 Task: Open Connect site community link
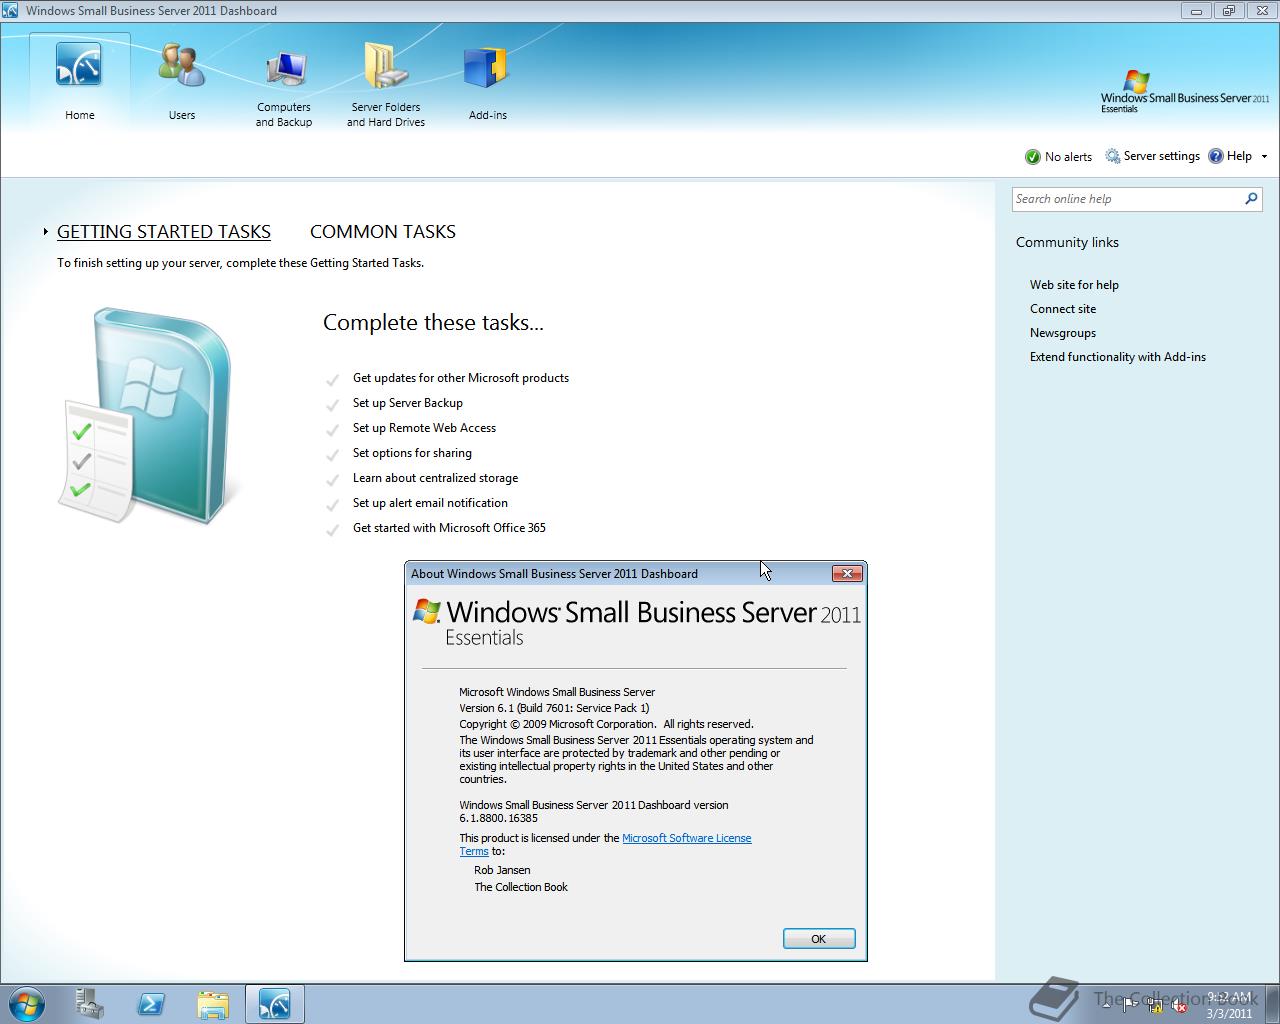coord(1063,309)
